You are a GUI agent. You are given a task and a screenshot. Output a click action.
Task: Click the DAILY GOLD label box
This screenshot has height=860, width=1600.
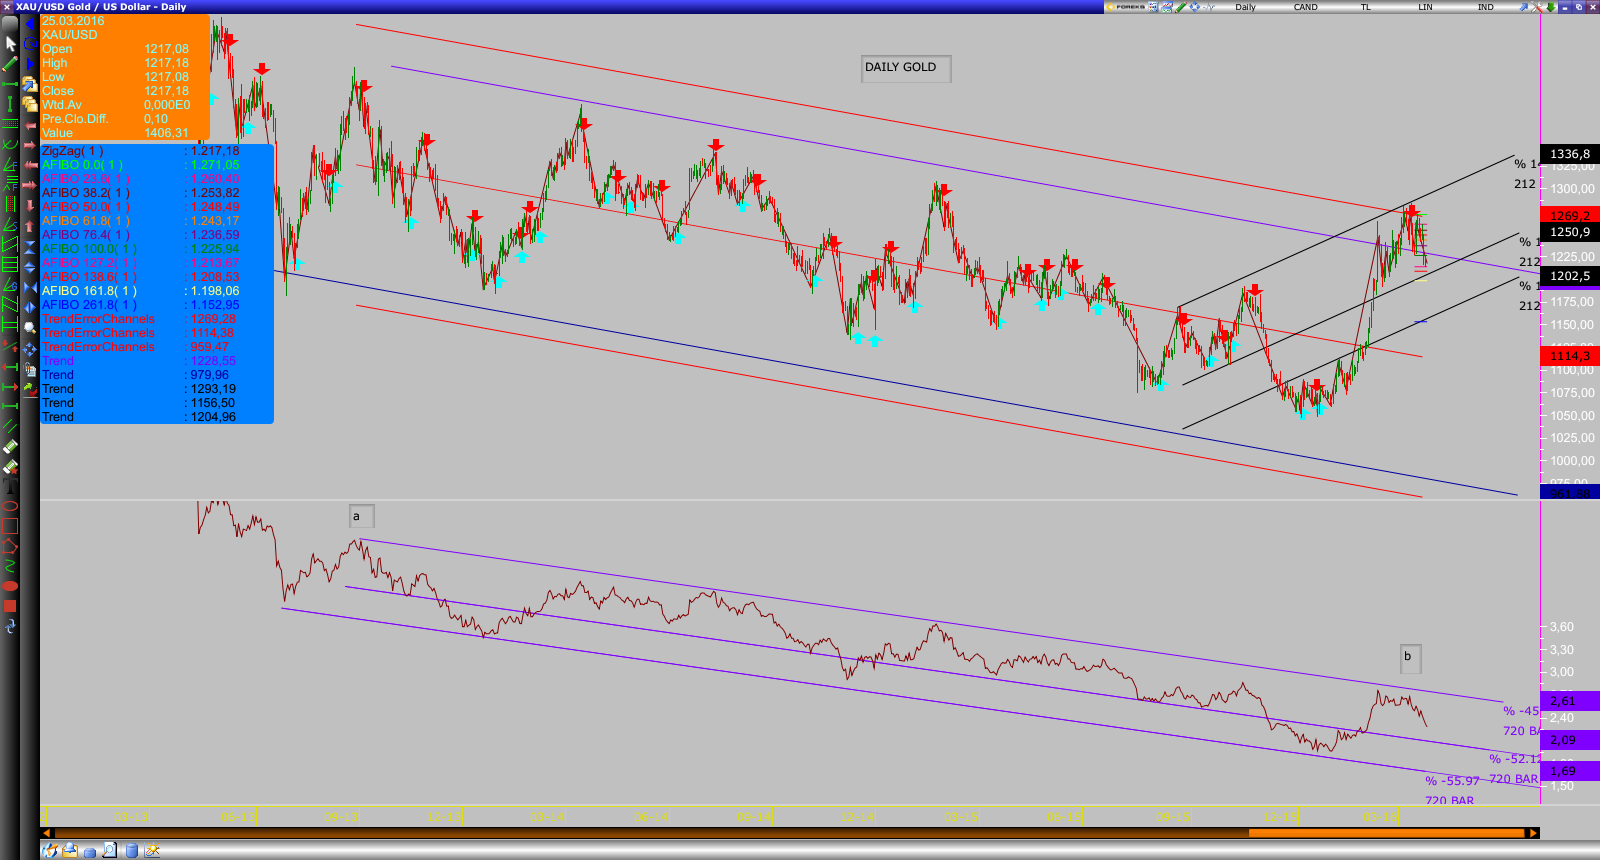[x=905, y=68]
